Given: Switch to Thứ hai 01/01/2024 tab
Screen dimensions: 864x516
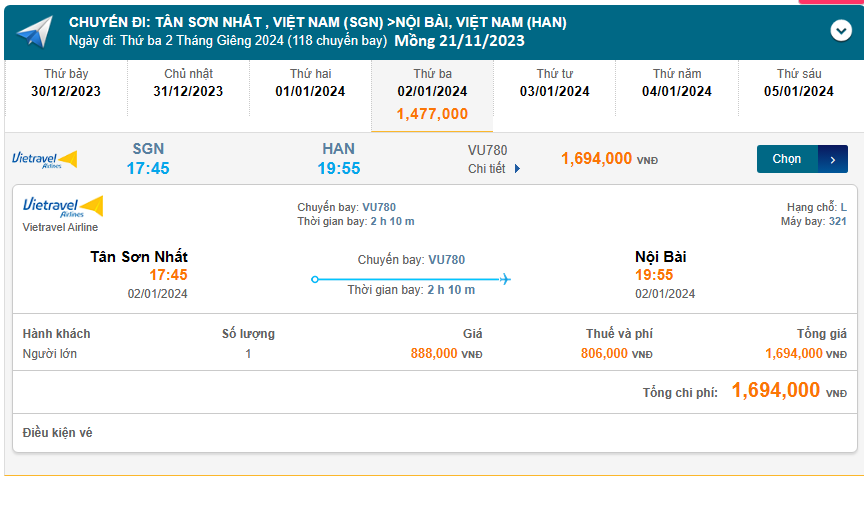Looking at the screenshot, I should pyautogui.click(x=310, y=83).
